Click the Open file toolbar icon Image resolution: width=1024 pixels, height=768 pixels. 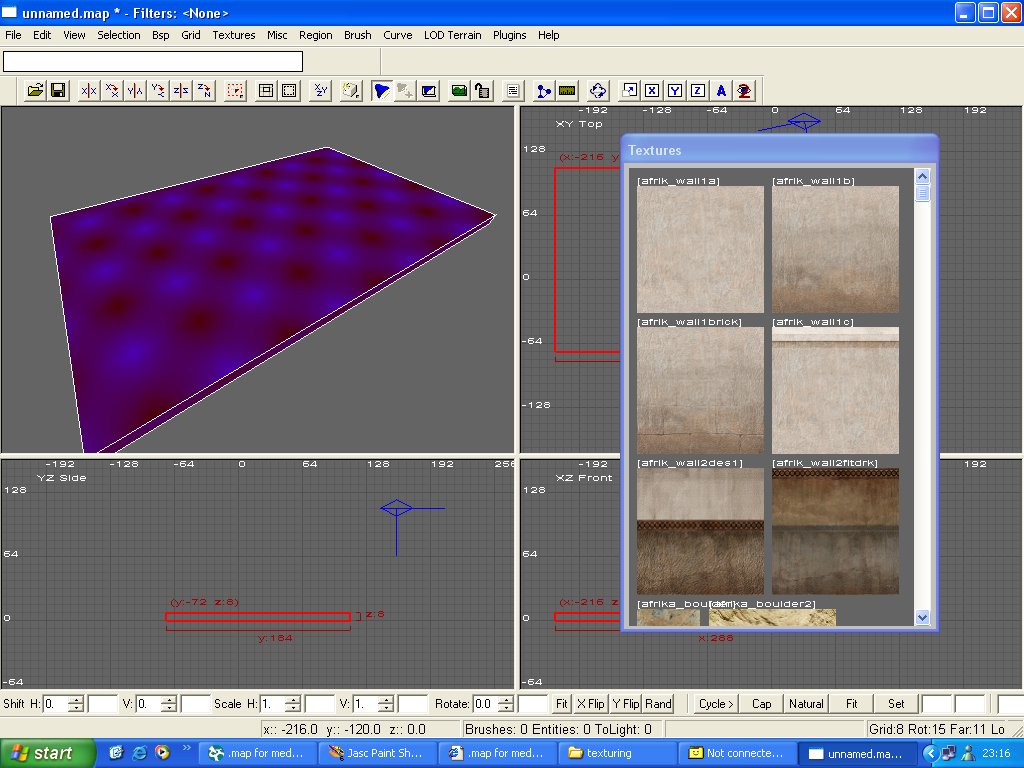35,91
